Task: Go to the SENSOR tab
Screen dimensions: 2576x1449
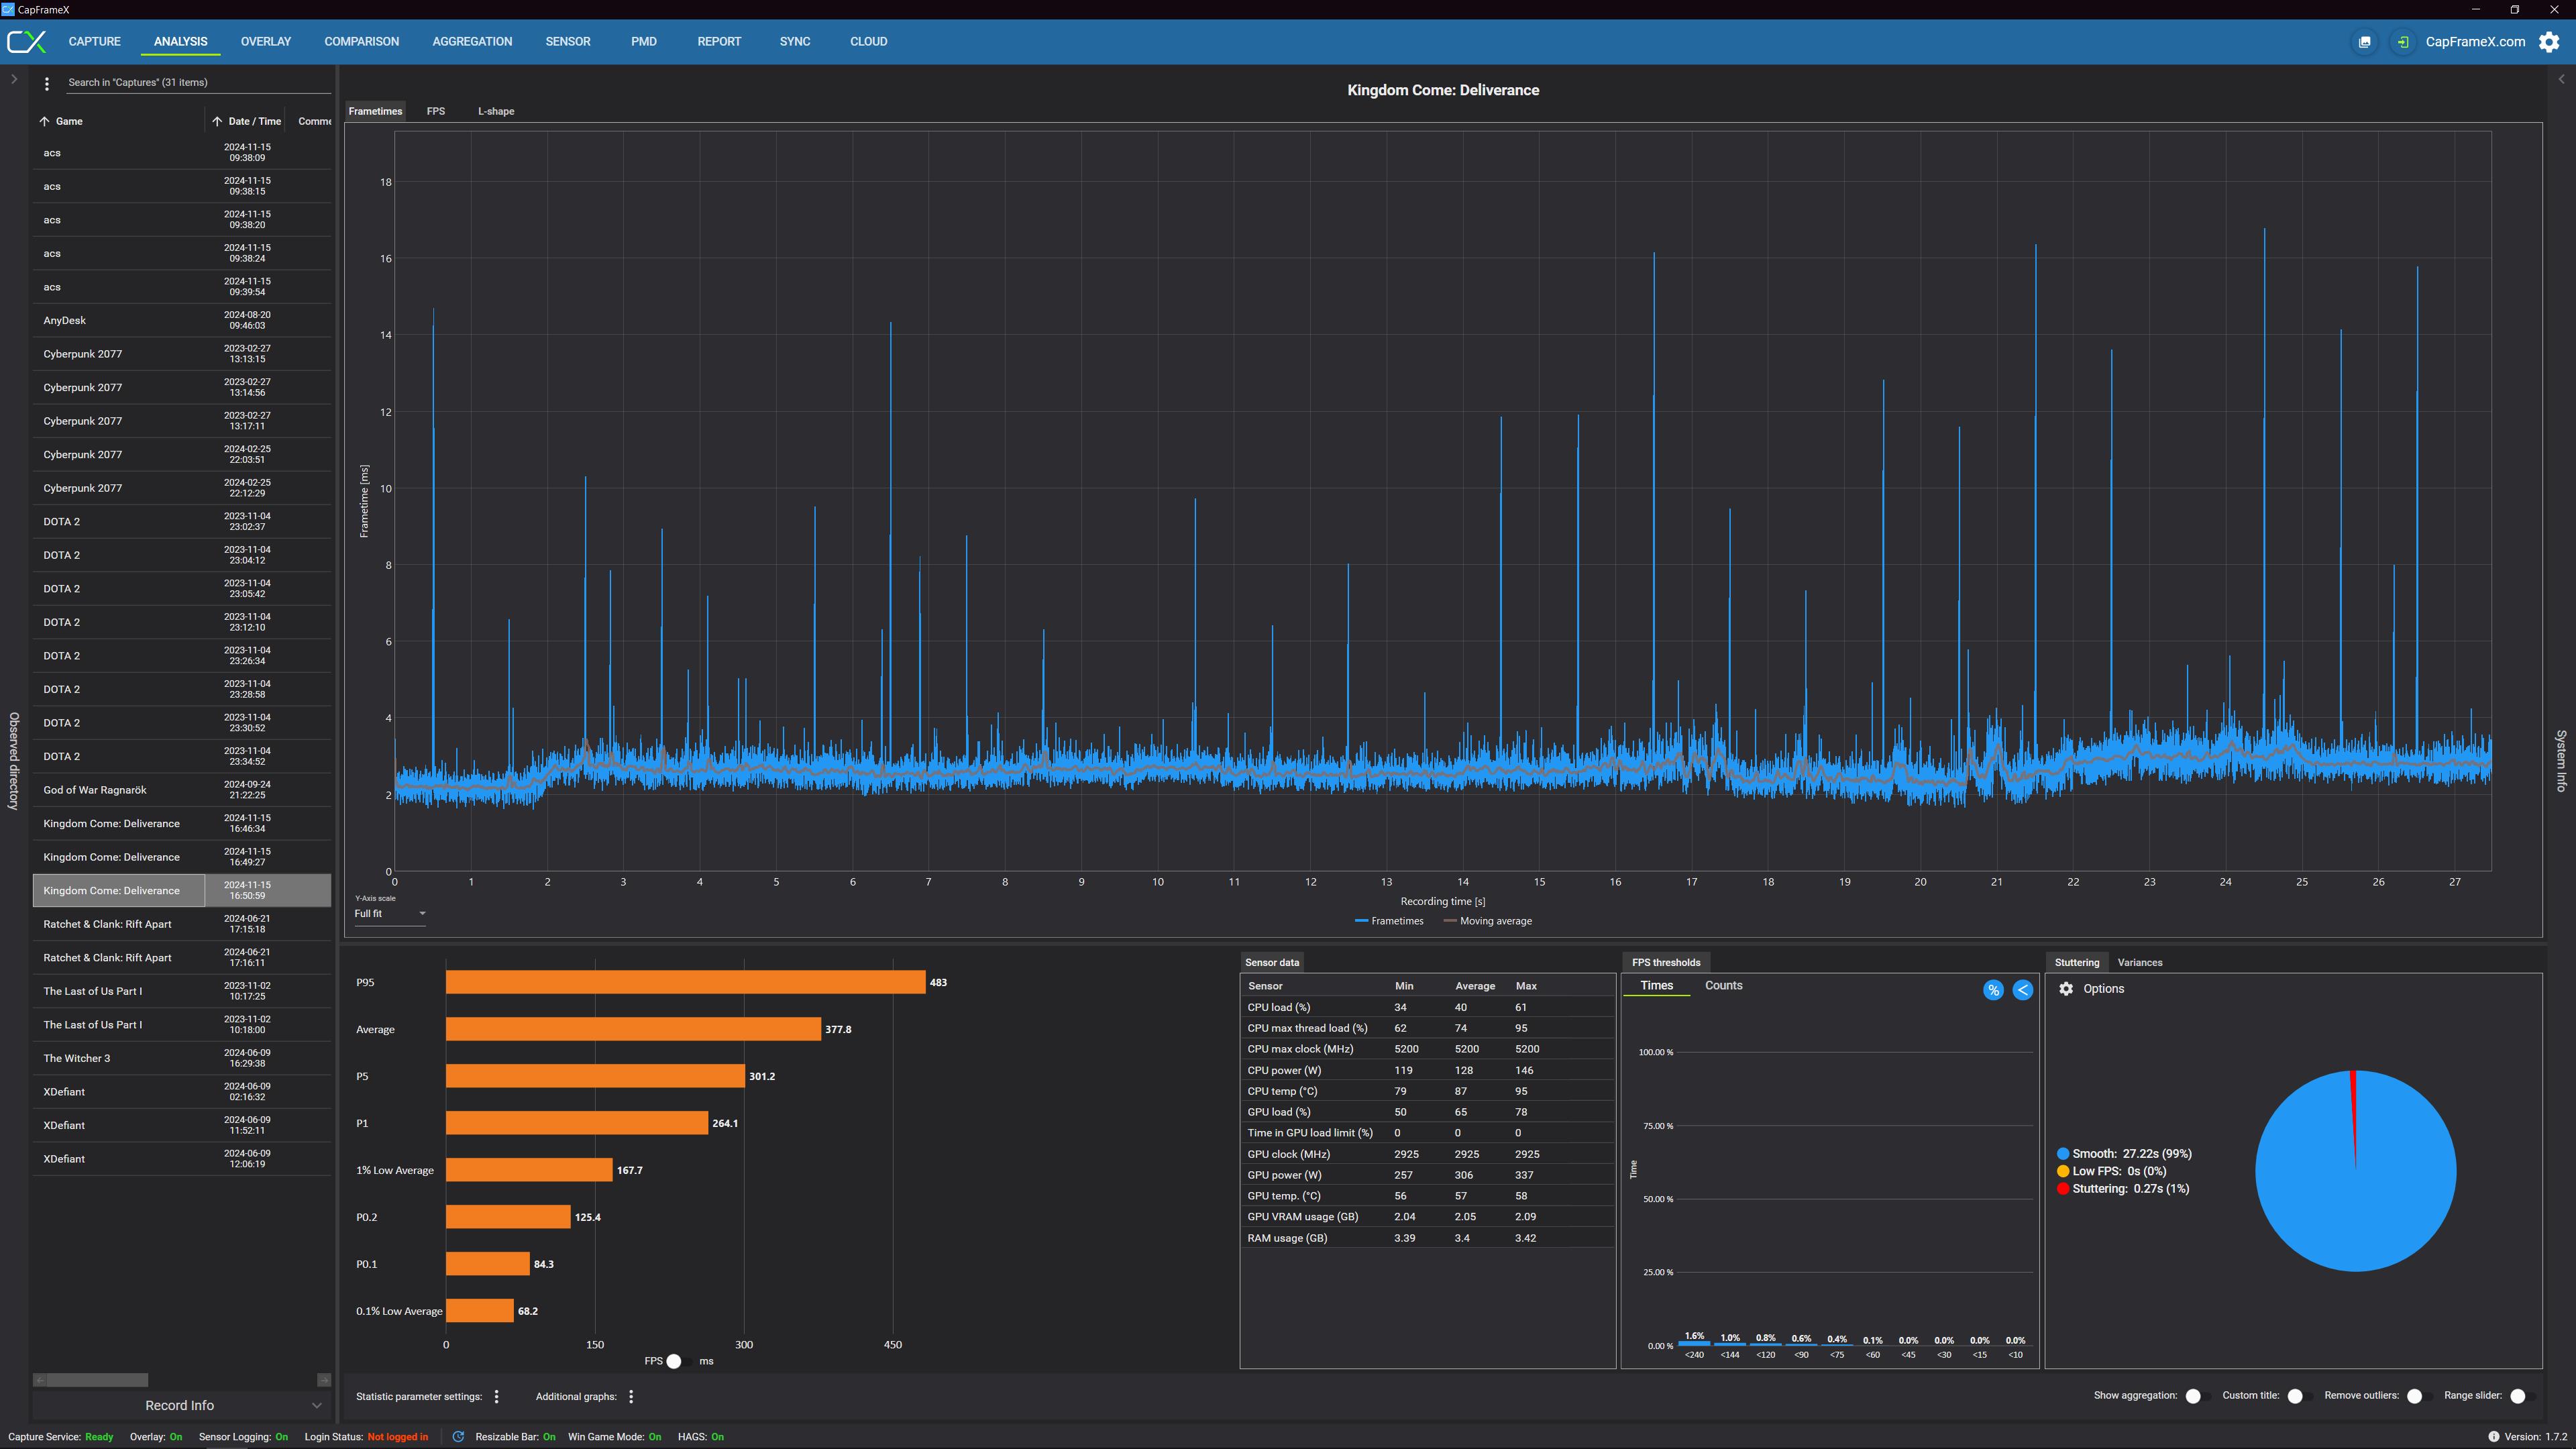Action: coord(568,42)
